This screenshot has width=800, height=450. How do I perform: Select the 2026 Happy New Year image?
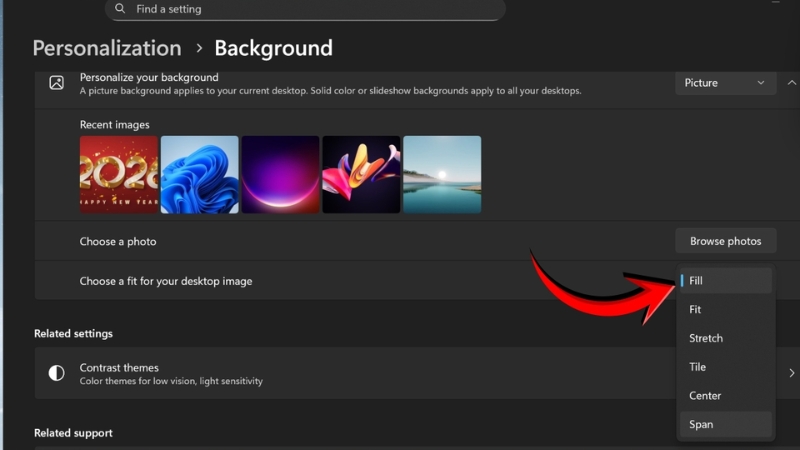pos(119,175)
